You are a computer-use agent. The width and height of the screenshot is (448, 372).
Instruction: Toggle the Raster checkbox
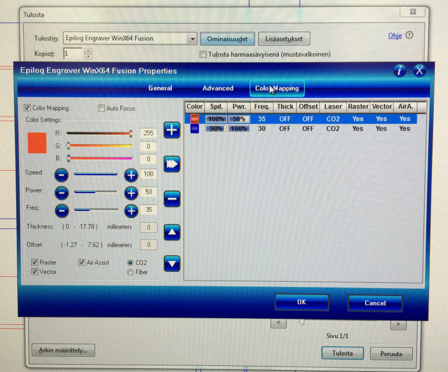coord(34,262)
